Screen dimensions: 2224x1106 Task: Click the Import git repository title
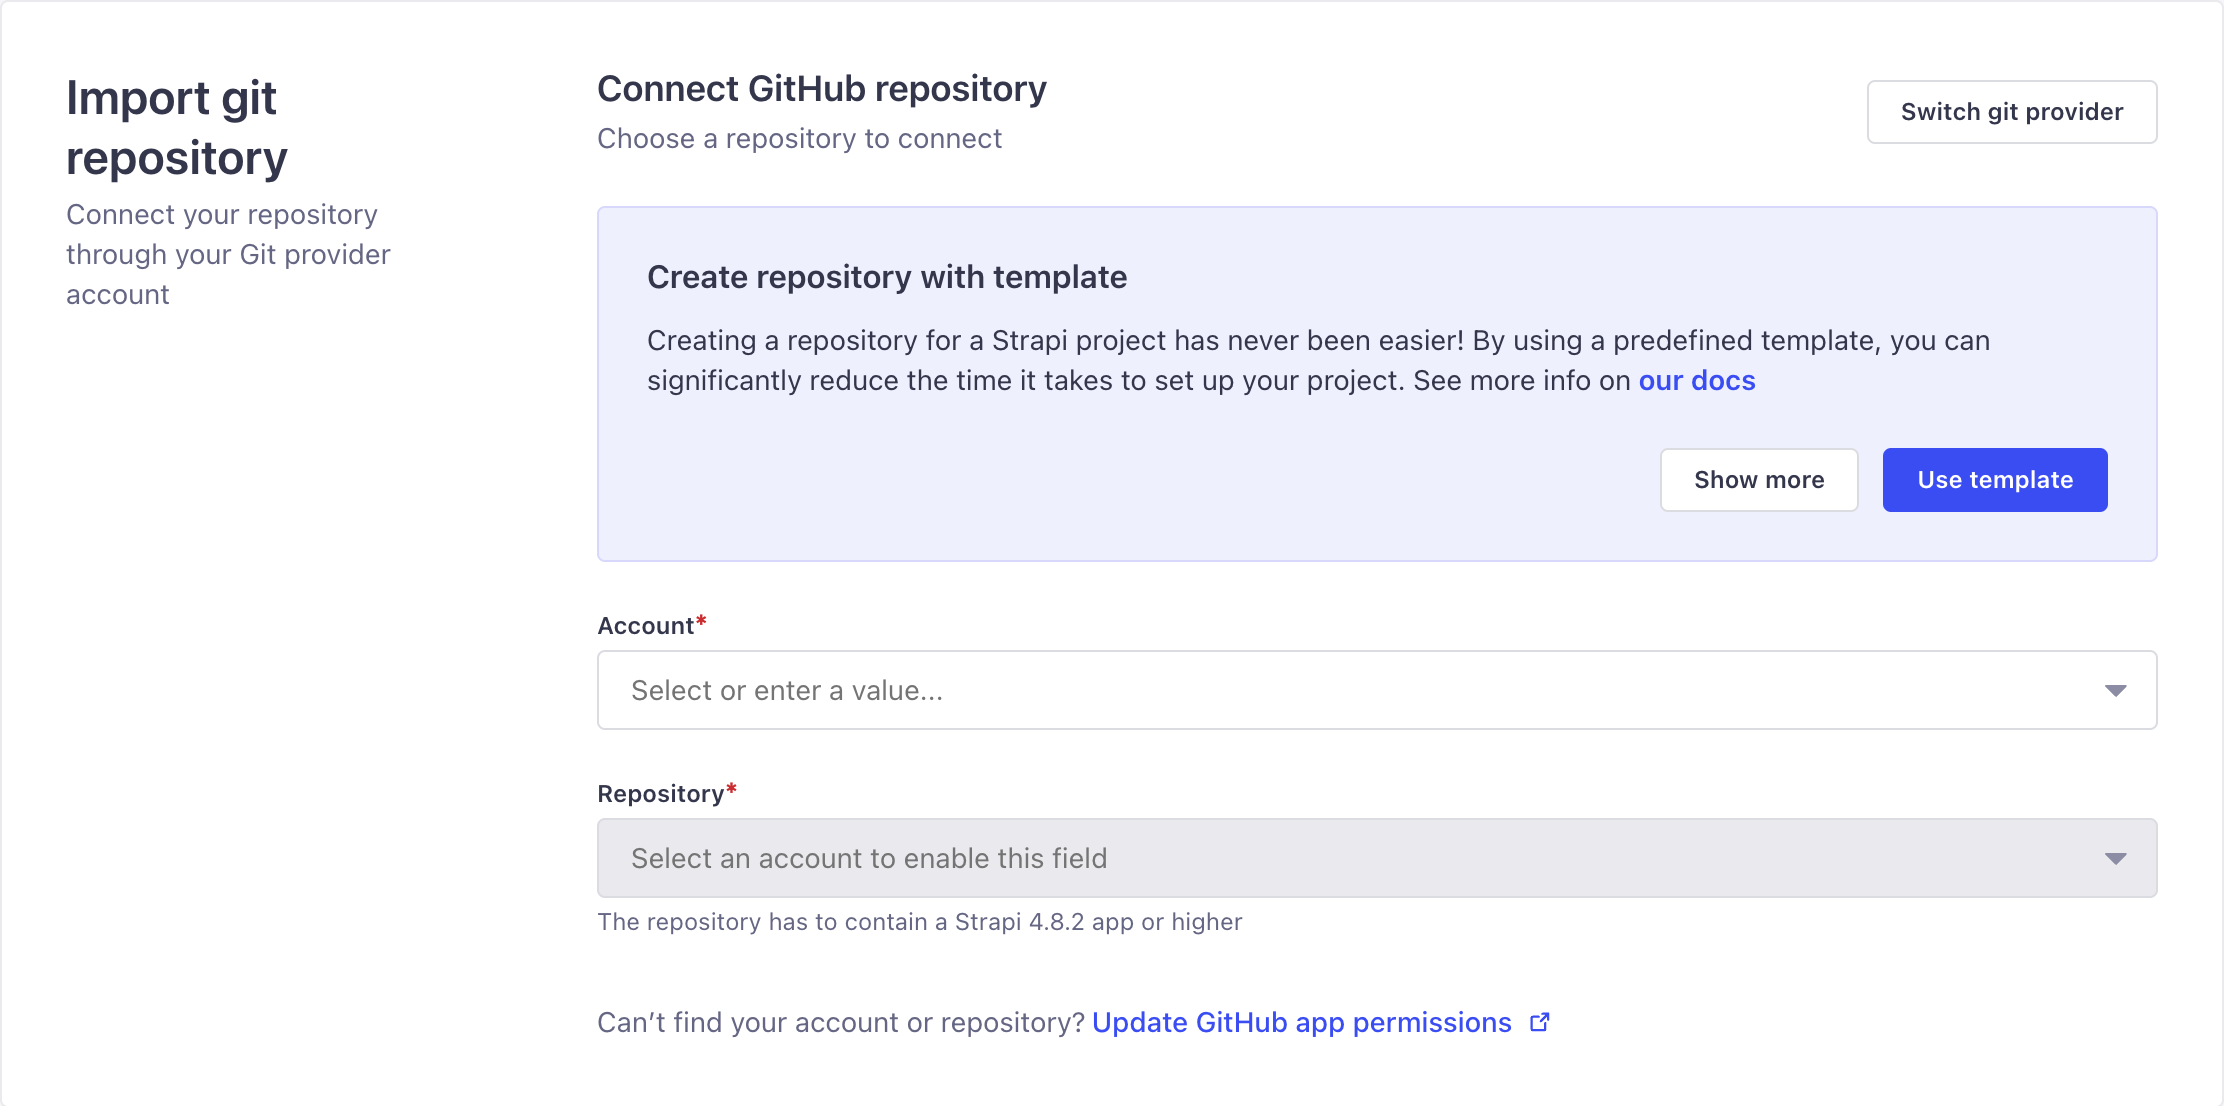[x=177, y=128]
